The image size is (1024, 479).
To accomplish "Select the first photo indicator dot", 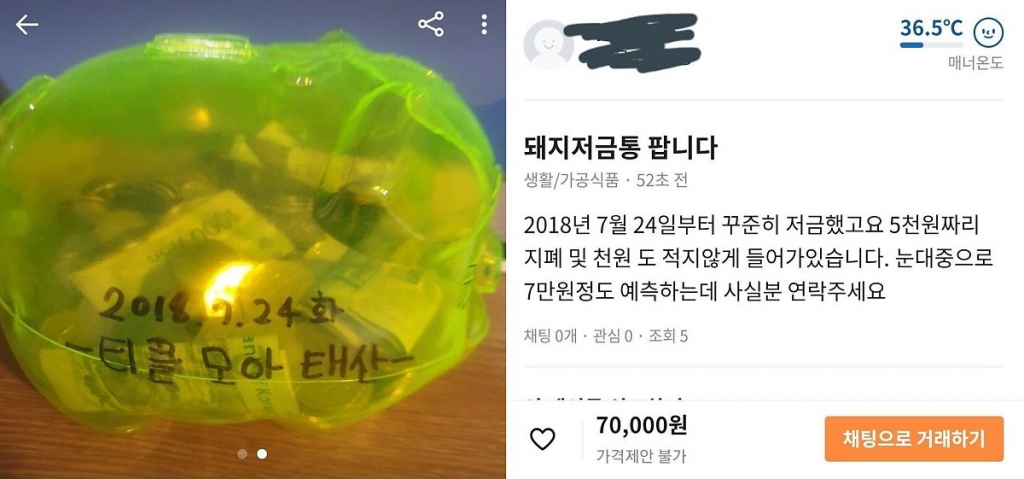I will coord(242,454).
